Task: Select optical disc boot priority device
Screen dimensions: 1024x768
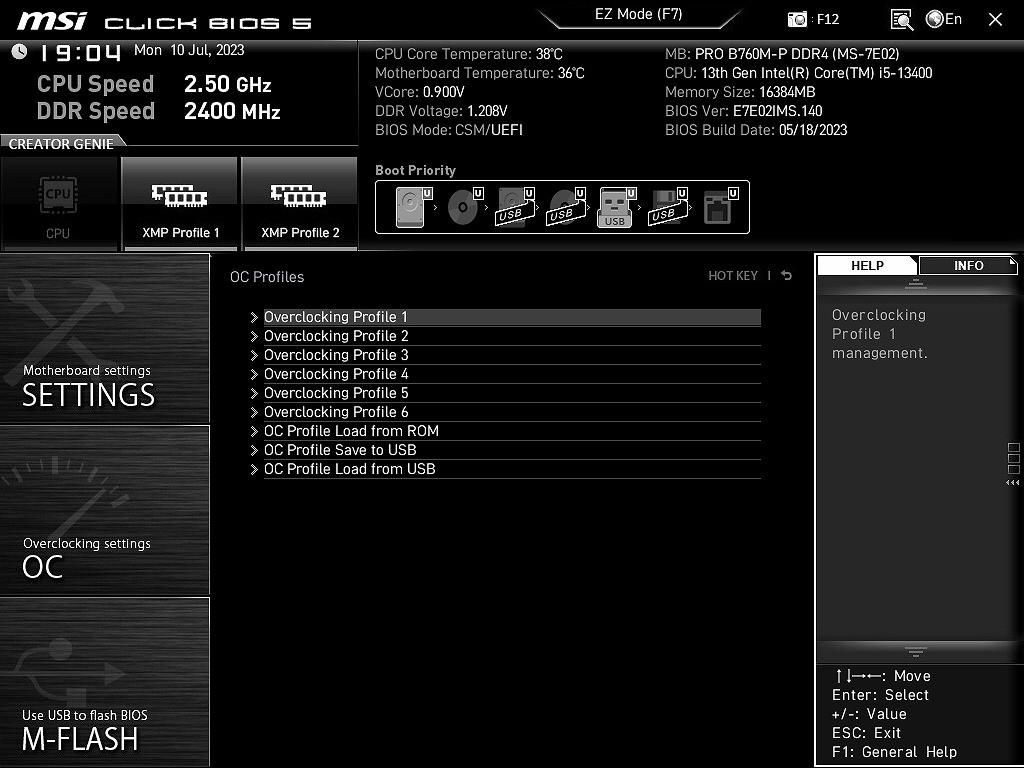Action: (464, 207)
